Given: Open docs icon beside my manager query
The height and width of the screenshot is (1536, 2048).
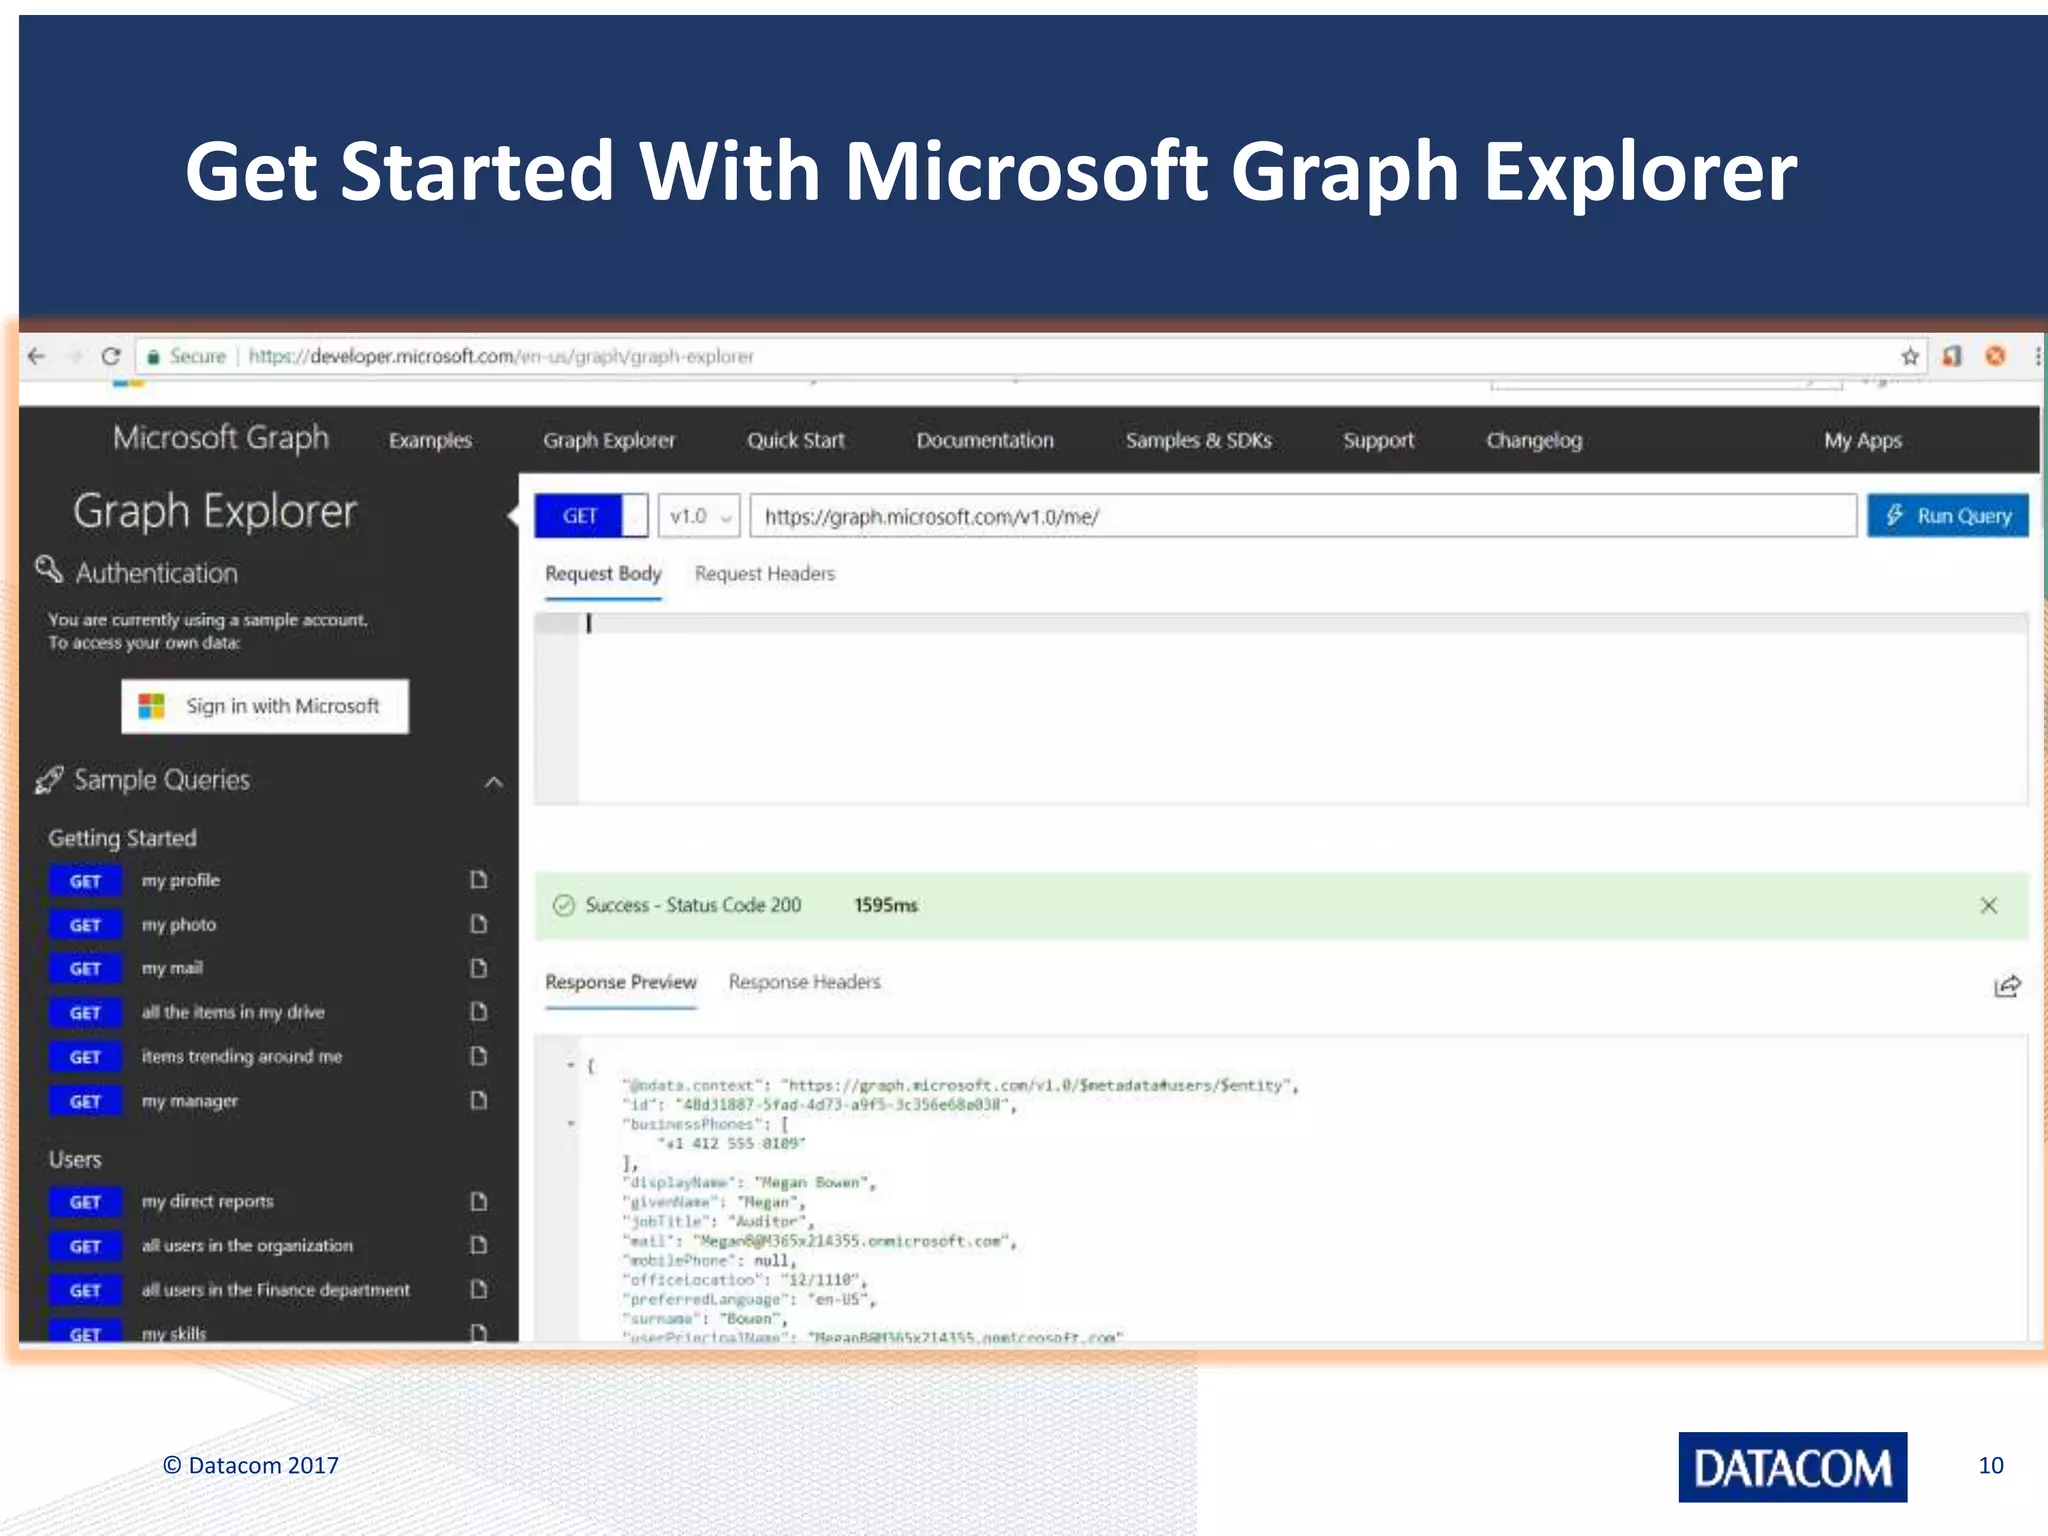Looking at the screenshot, I should pyautogui.click(x=479, y=1100).
